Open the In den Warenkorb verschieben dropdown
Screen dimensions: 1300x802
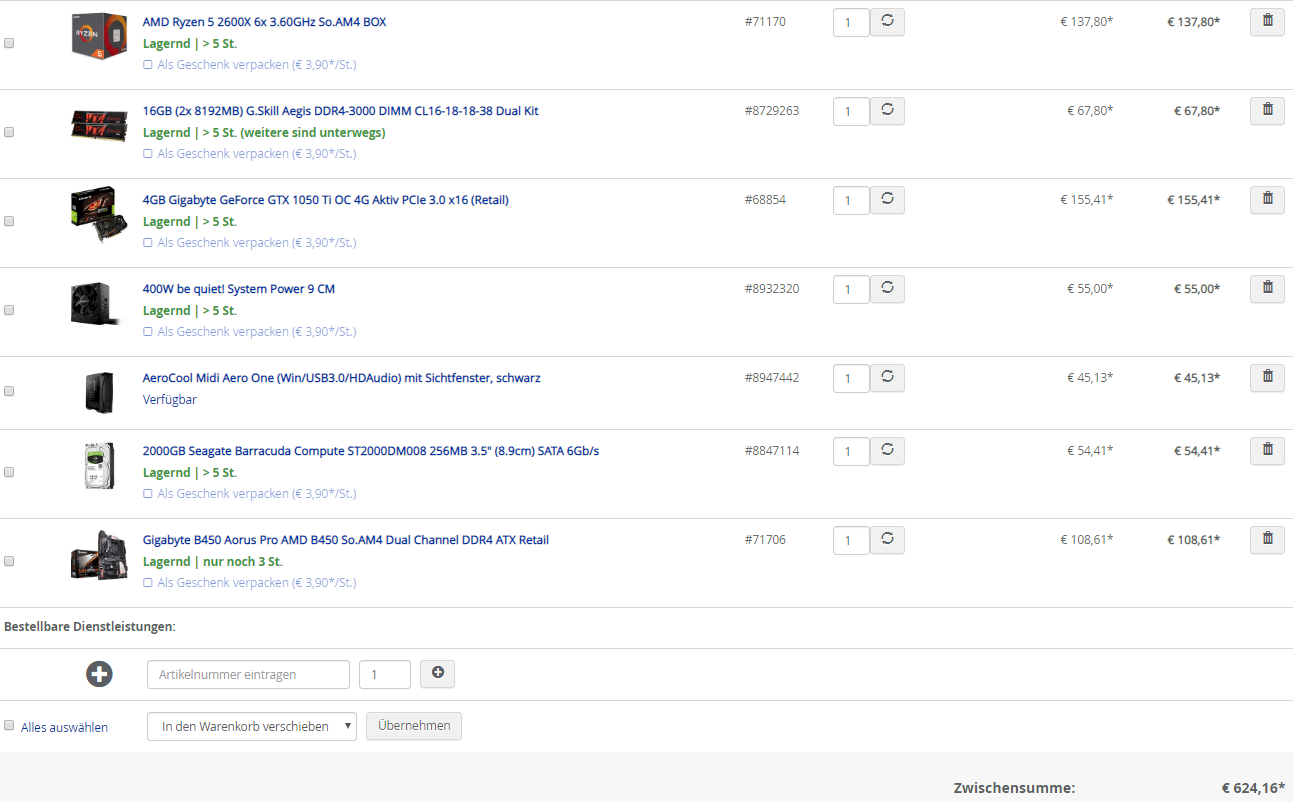click(x=251, y=726)
